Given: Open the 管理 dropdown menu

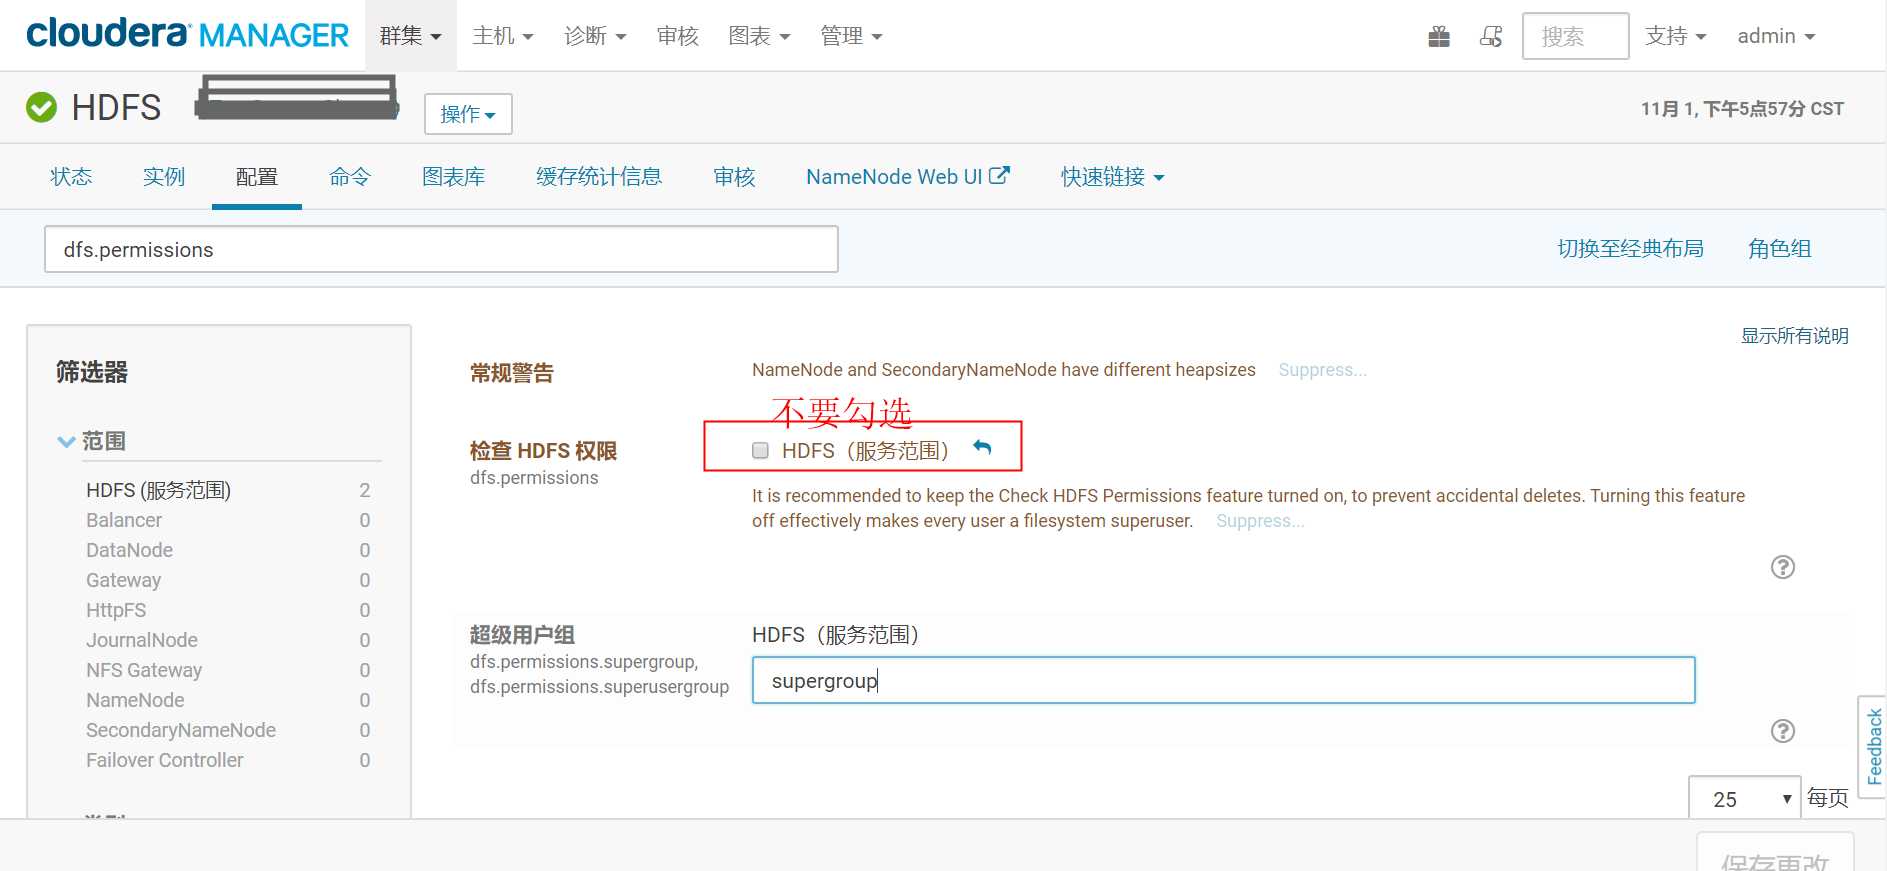Looking at the screenshot, I should pos(851,36).
